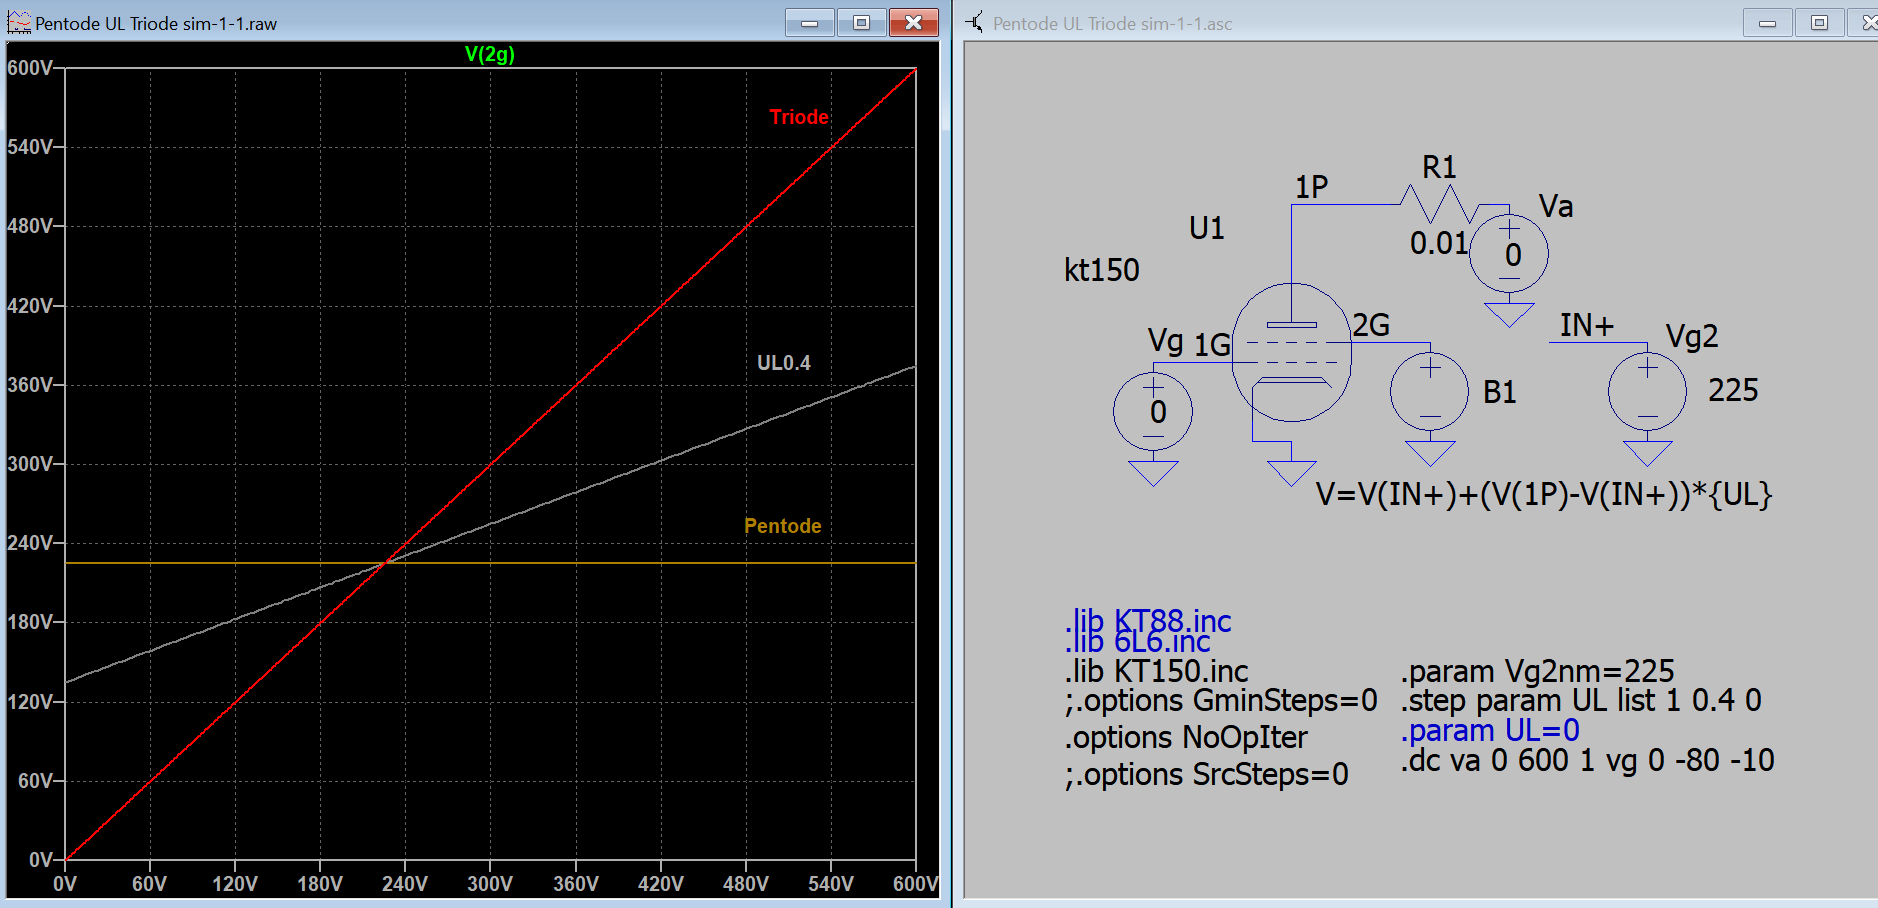The width and height of the screenshot is (1878, 908).
Task: Click the .lib KT150.inc directive
Action: click(1156, 671)
